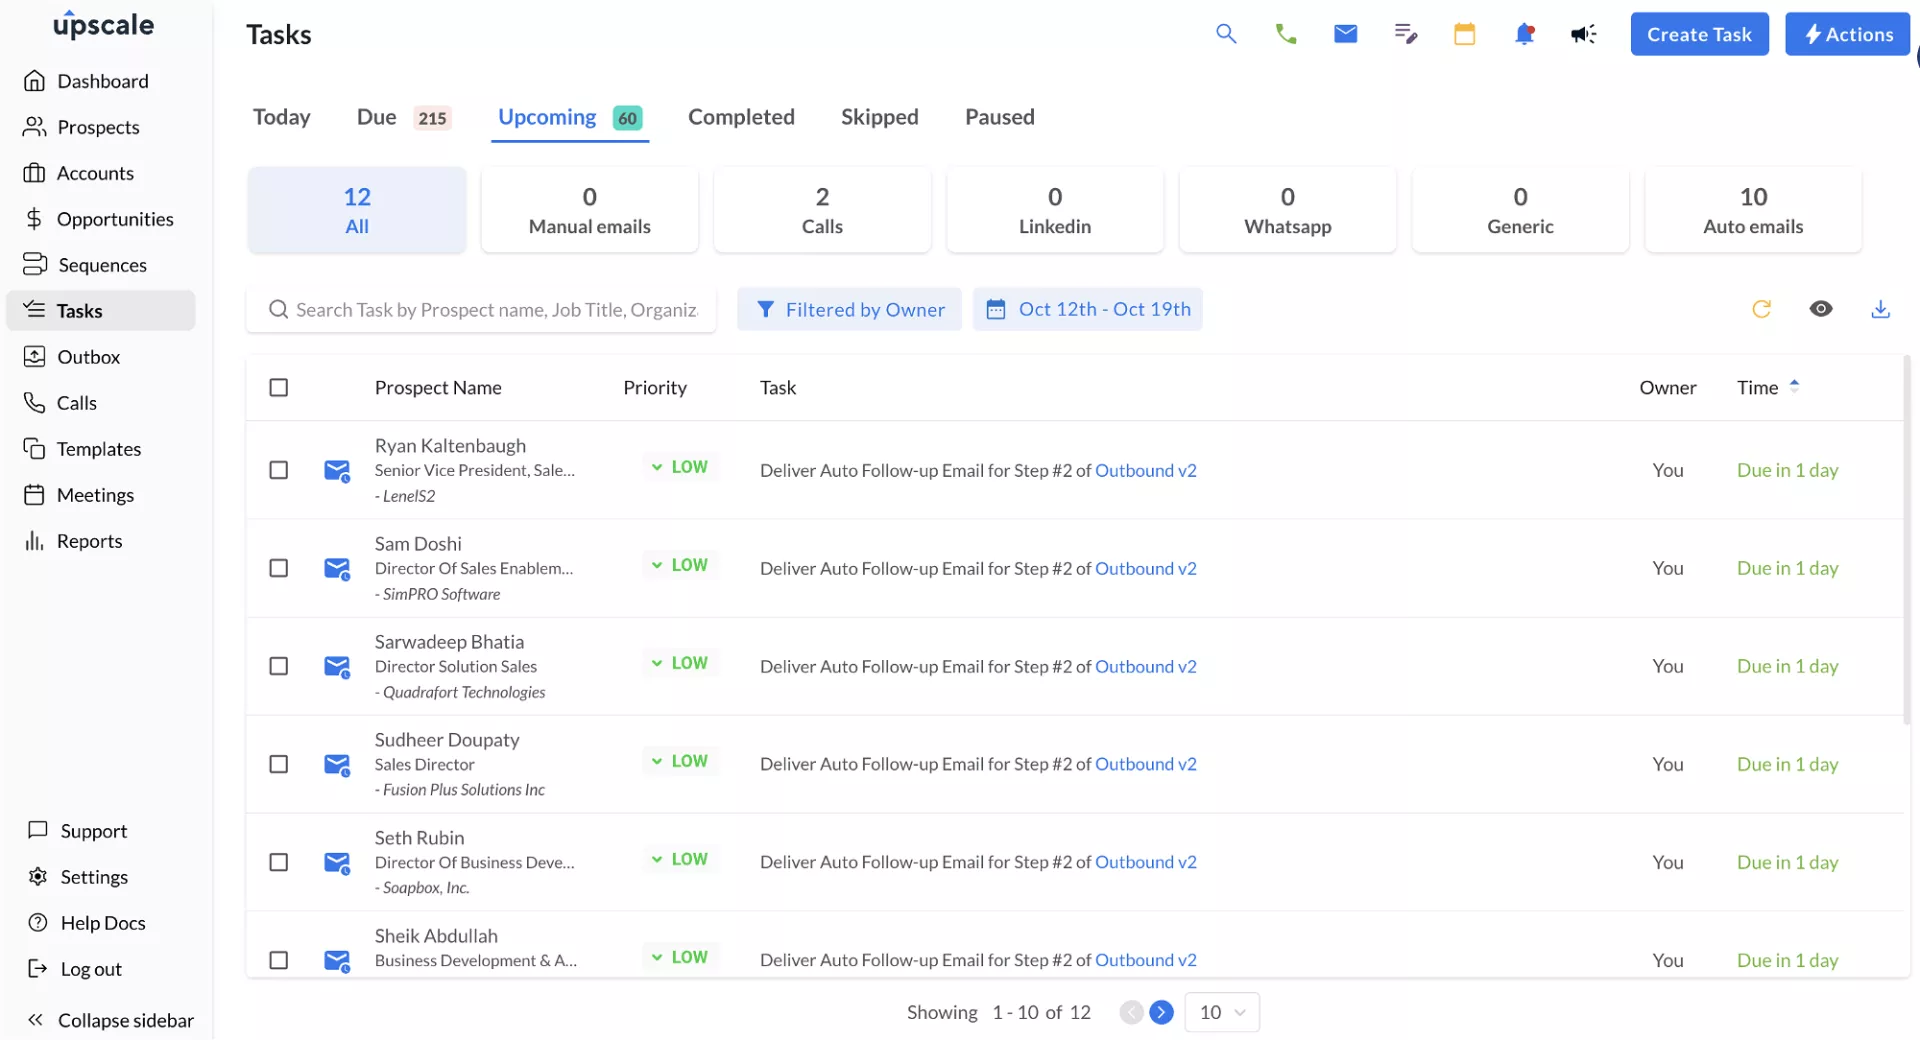Download tasks using the export icon
Viewport: 1920px width, 1040px height.
pyautogui.click(x=1880, y=309)
